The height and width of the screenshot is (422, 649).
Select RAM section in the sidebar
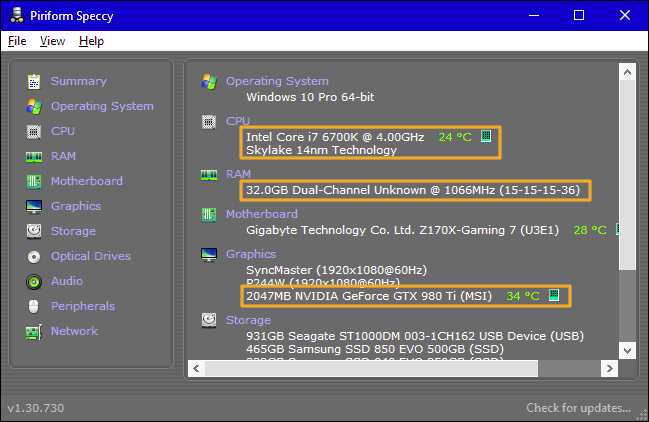pyautogui.click(x=63, y=156)
